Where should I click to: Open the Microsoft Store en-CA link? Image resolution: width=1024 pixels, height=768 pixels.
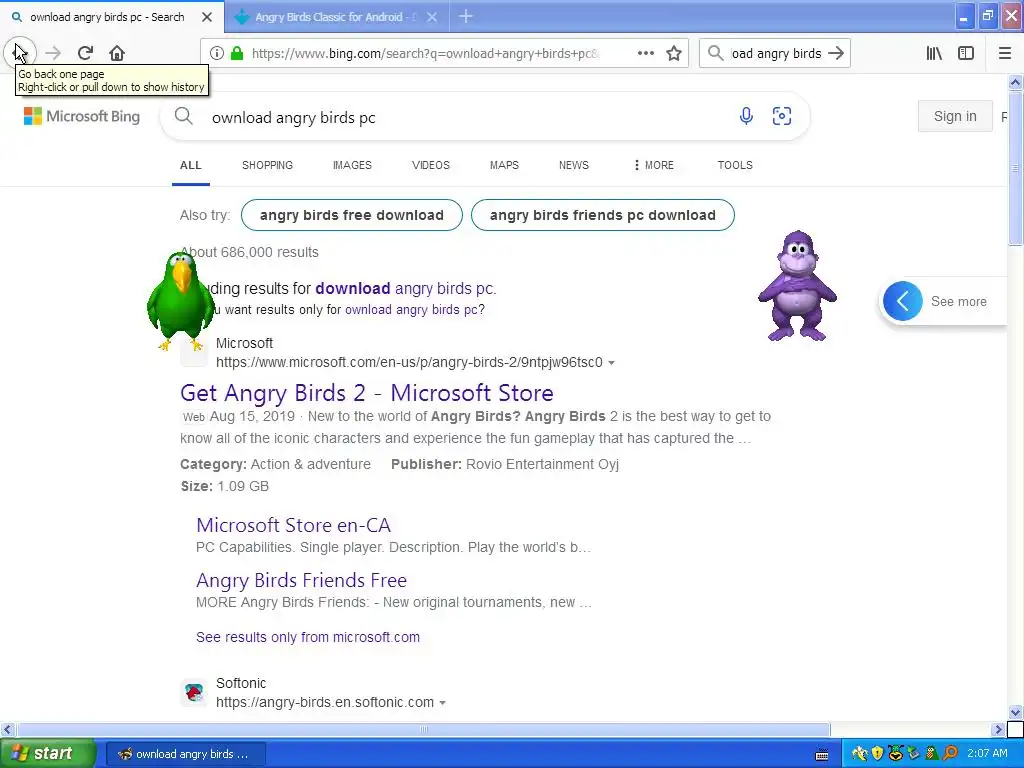coord(293,525)
